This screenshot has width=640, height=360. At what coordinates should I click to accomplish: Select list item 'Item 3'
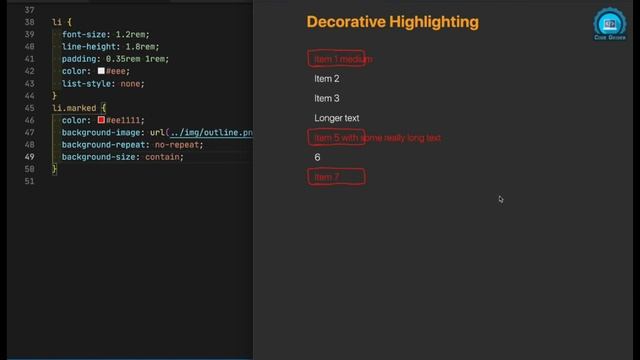pos(327,98)
